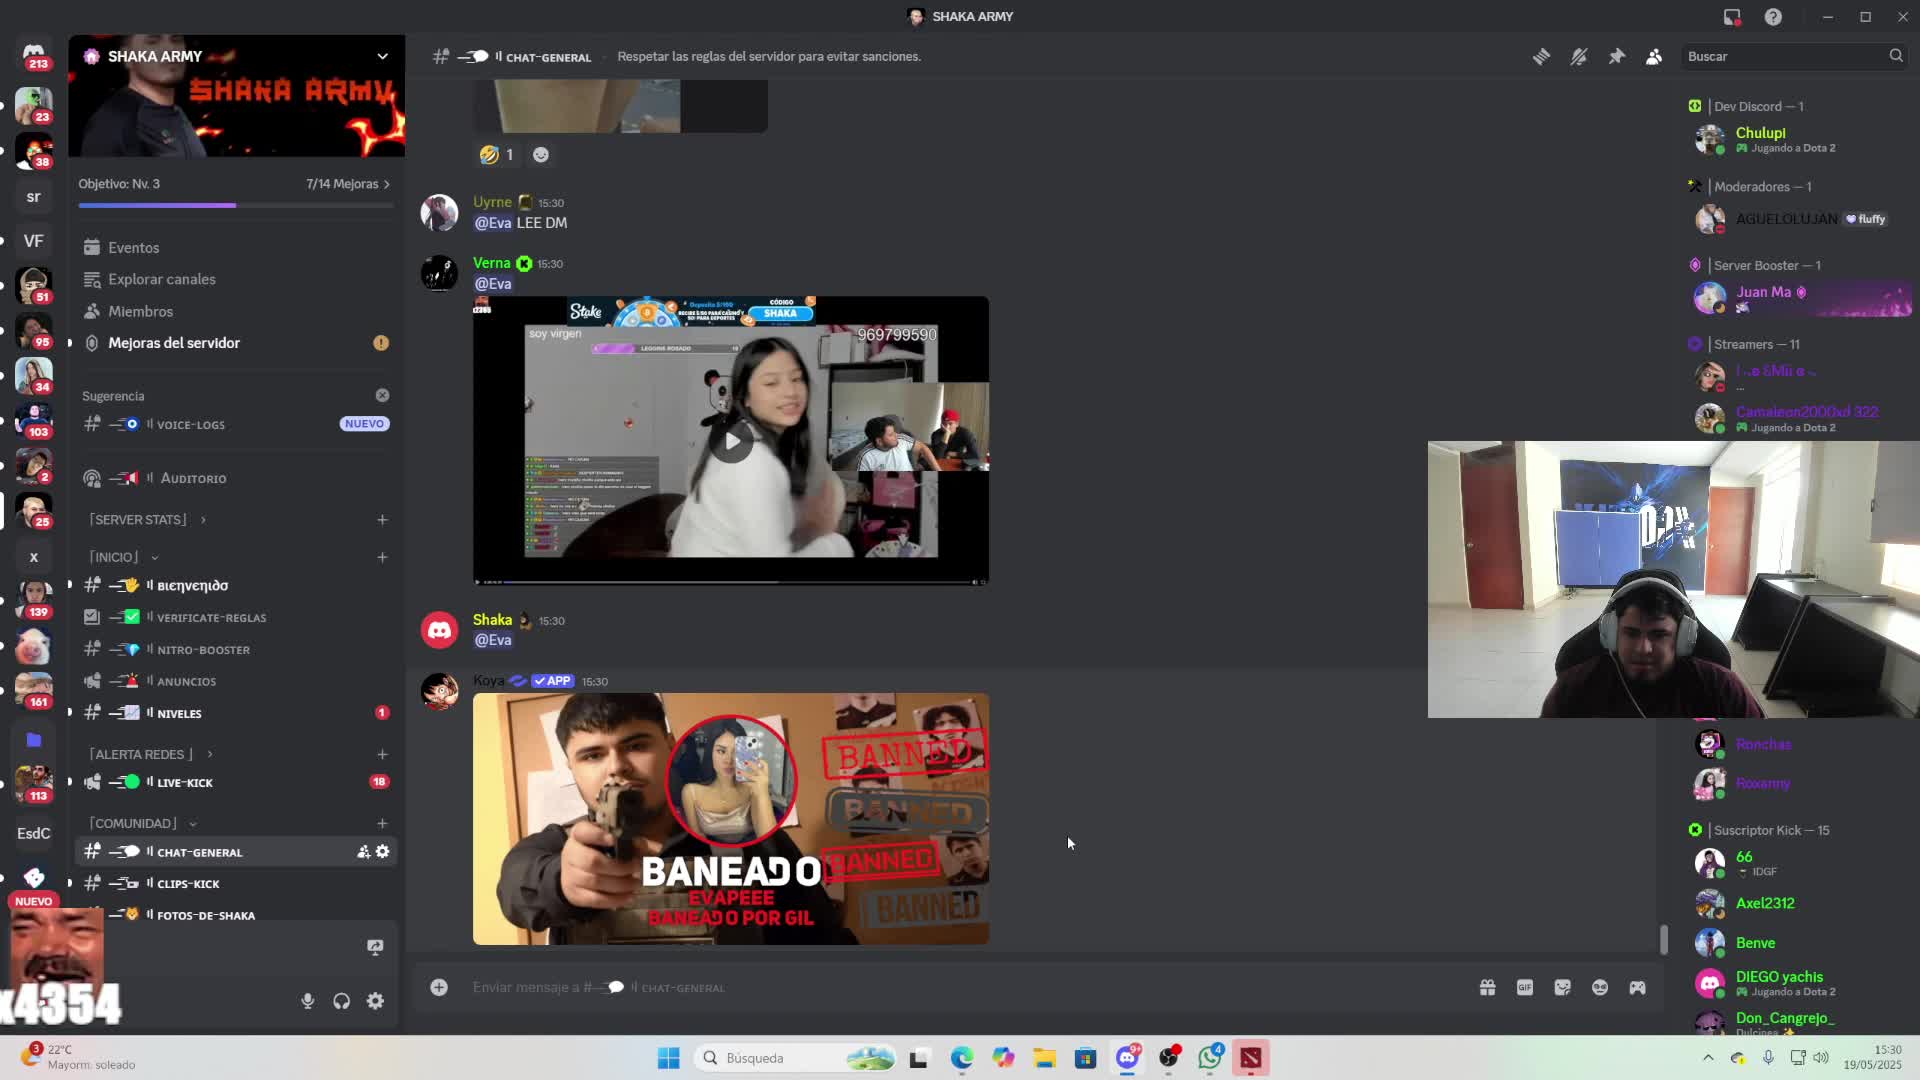This screenshot has height=1080, width=1920.
Task: Join the Auditorio stage channel
Action: pyautogui.click(x=236, y=479)
